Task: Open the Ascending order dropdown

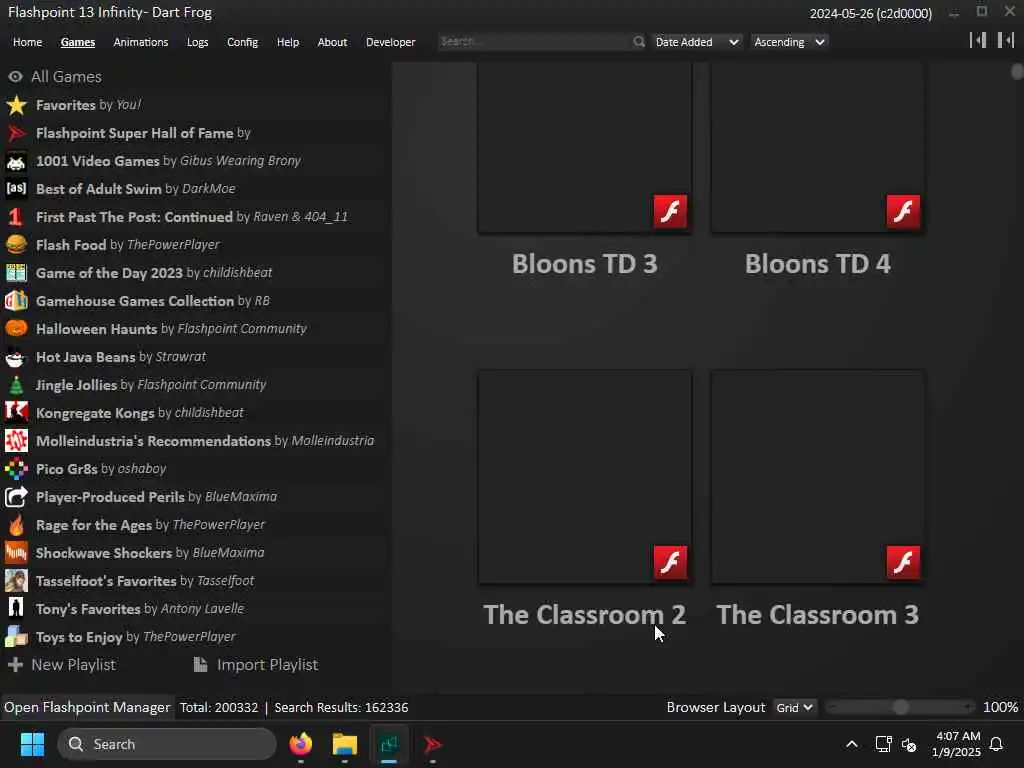Action: click(x=789, y=42)
